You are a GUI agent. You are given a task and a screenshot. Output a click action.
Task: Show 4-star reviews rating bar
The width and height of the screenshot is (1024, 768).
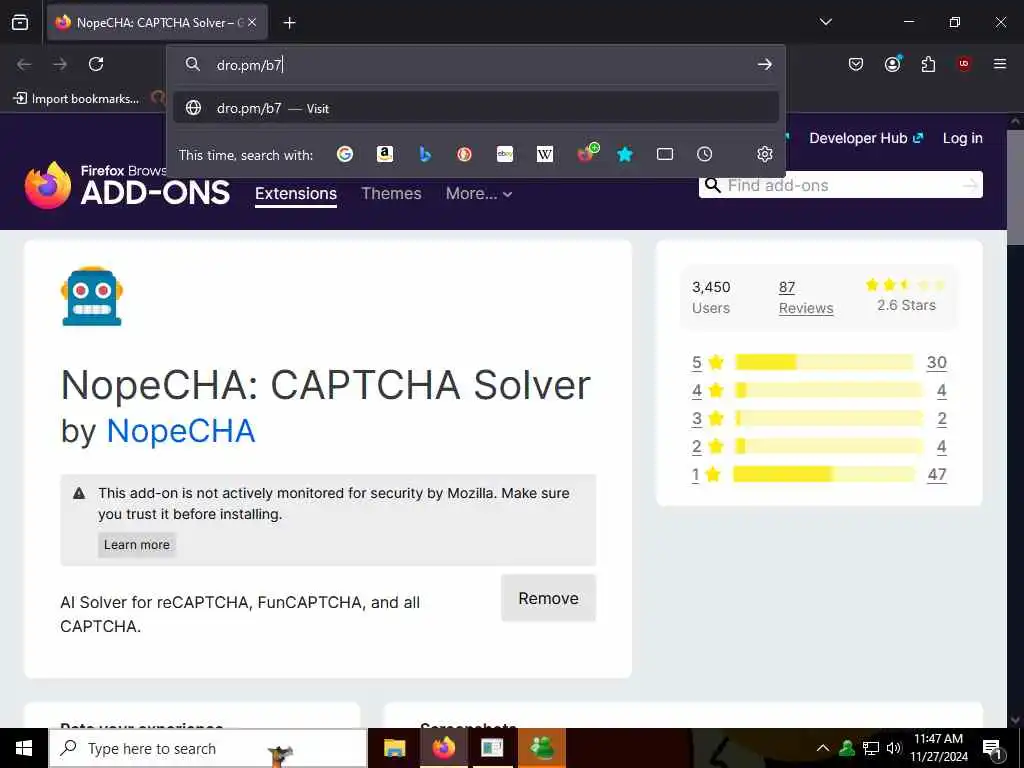click(829, 390)
